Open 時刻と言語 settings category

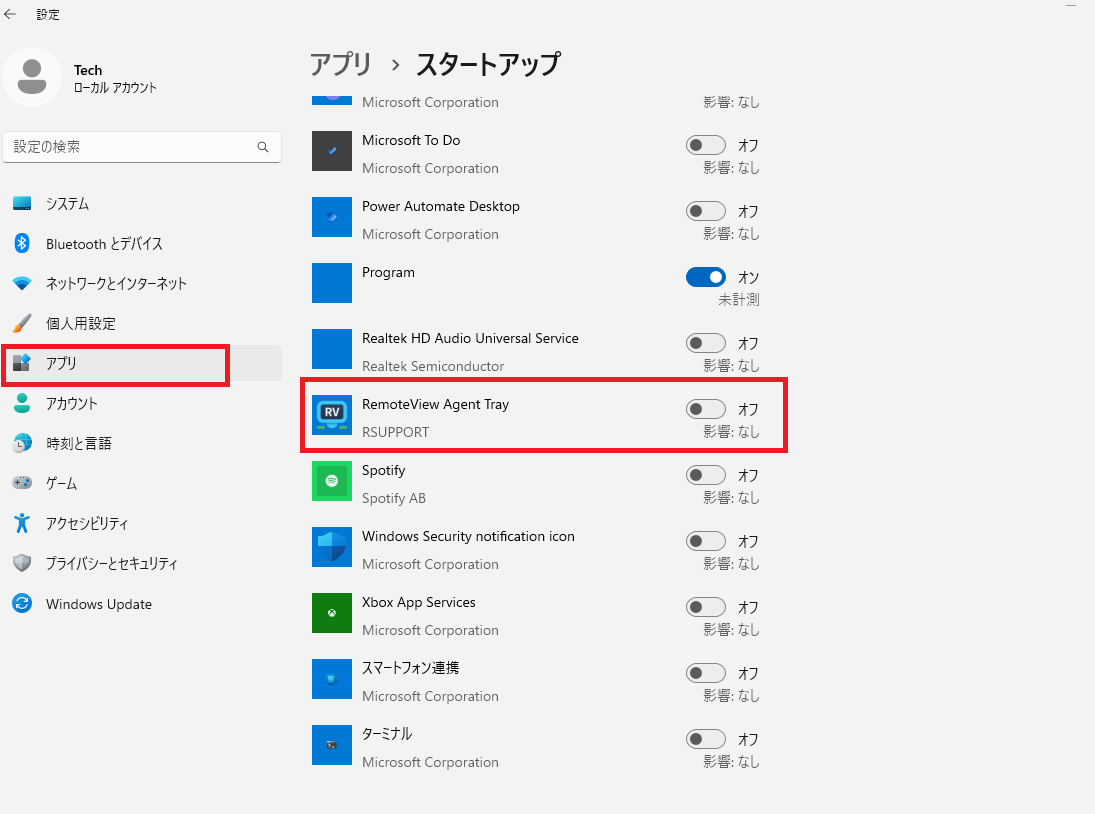click(x=142, y=443)
